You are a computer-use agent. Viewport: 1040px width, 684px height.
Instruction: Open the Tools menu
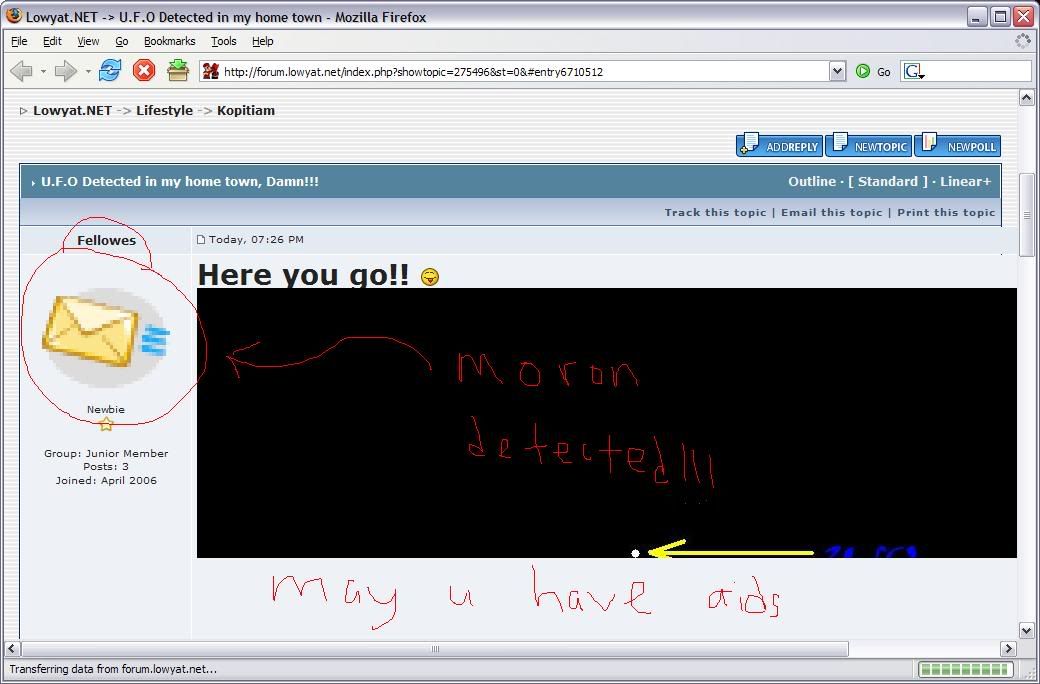[x=223, y=41]
